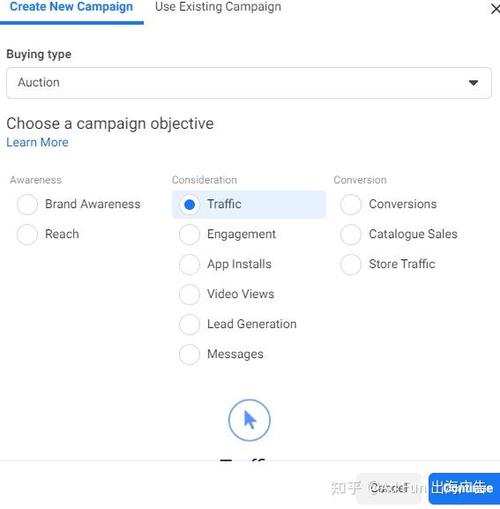Open the Buying type dropdown arrow
Viewport: 500px width, 509px height.
pos(473,83)
